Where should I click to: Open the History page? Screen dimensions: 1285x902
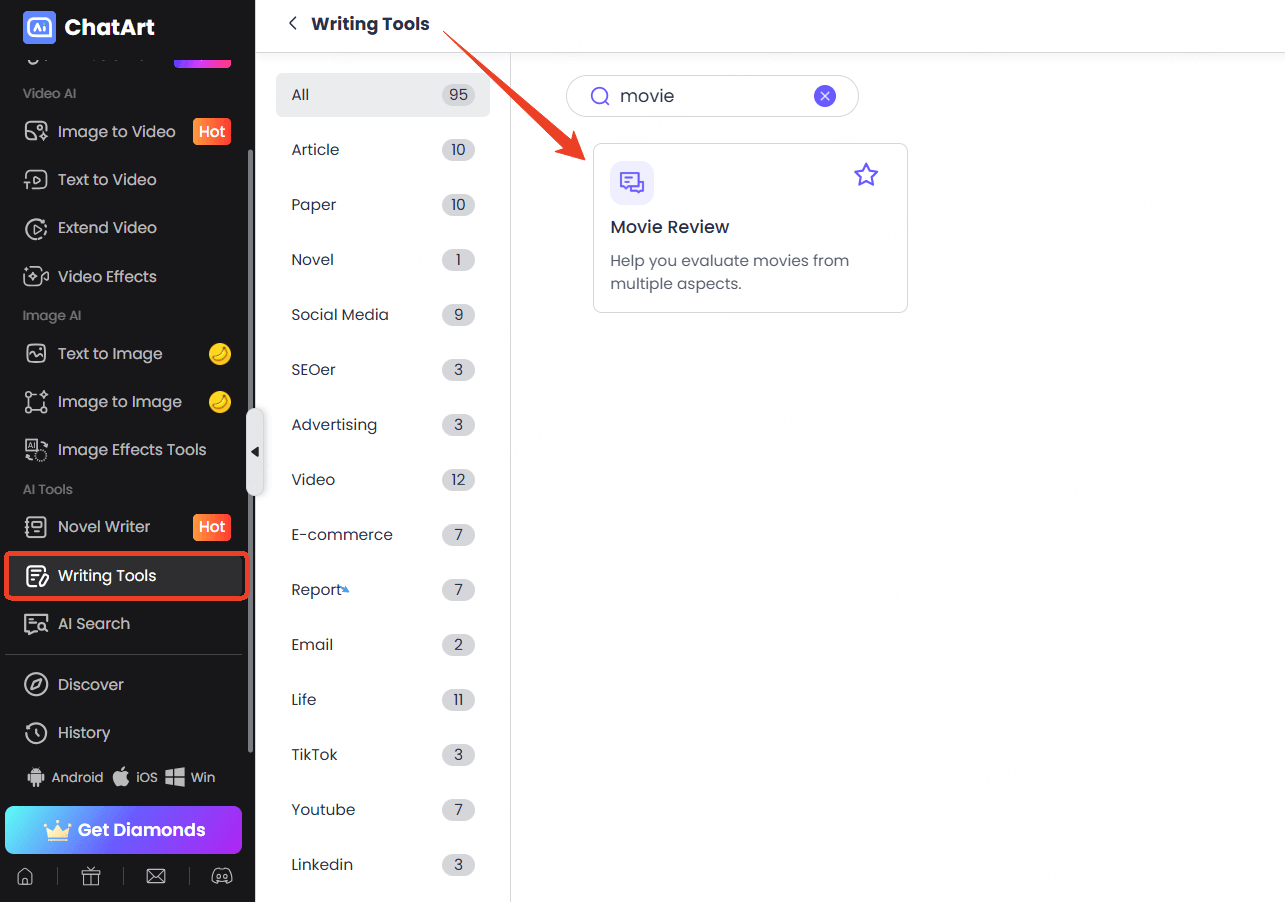coord(84,733)
